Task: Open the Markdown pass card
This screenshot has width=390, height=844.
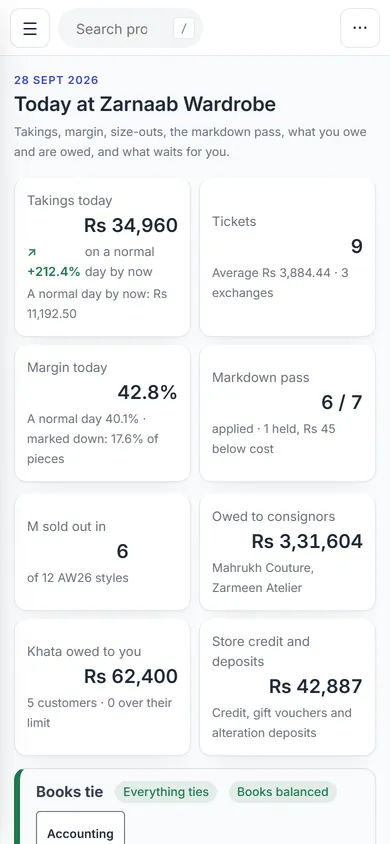Action: (287, 413)
